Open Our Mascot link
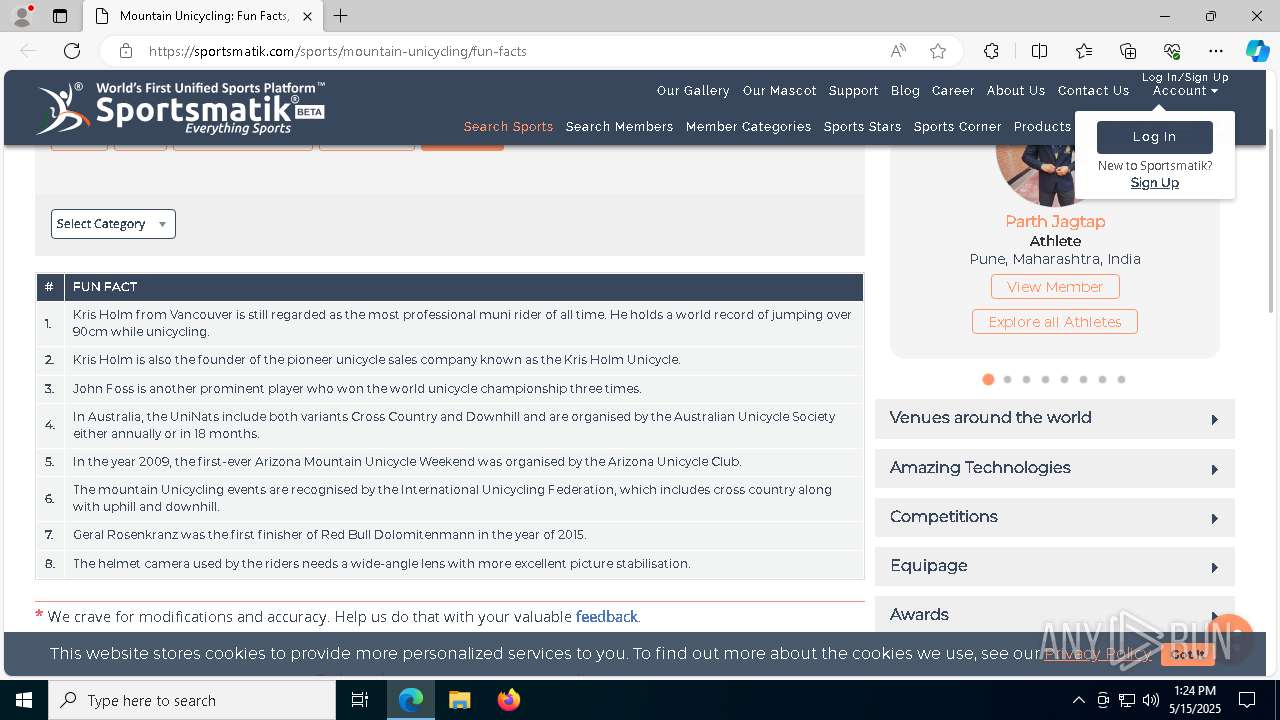1280x720 pixels. 779,91
